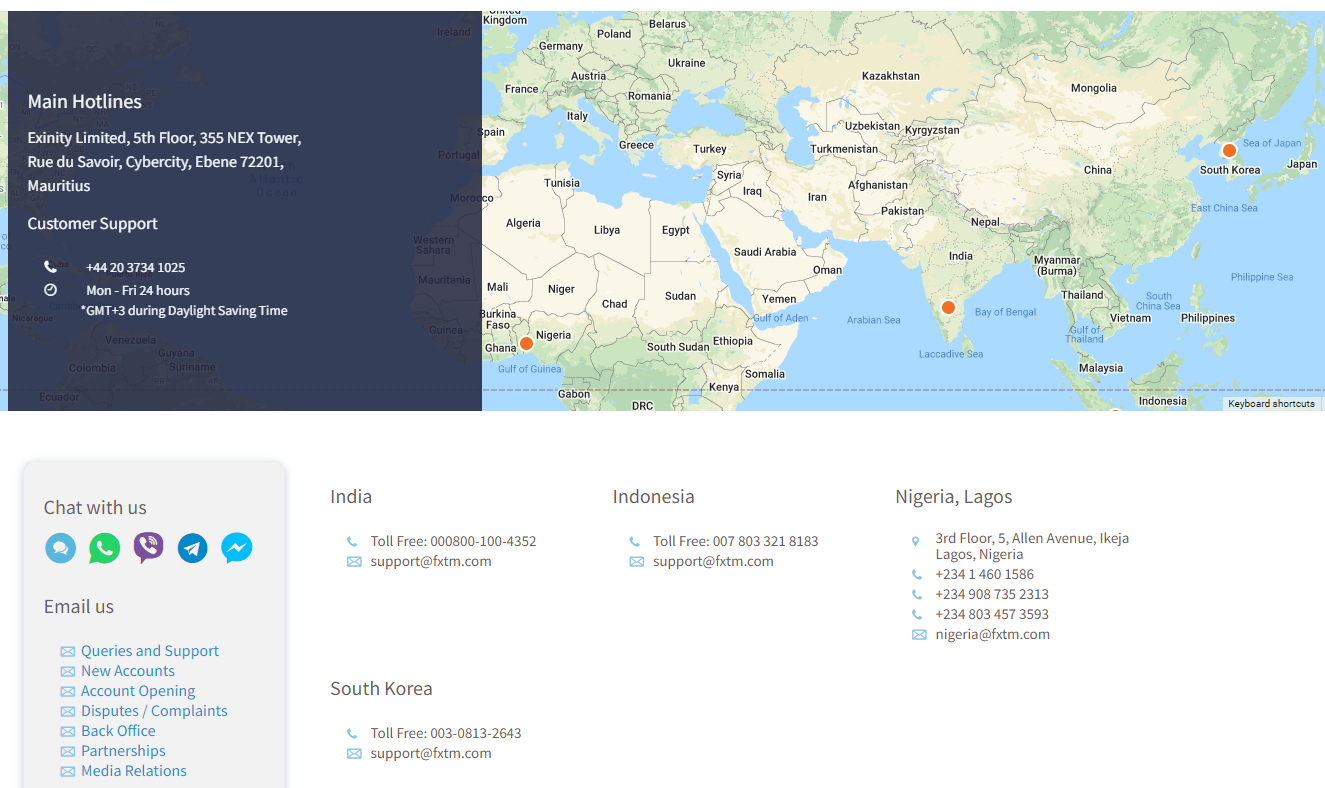Click the Nigeria orange map marker
The width and height of the screenshot is (1325, 788).
click(x=526, y=343)
